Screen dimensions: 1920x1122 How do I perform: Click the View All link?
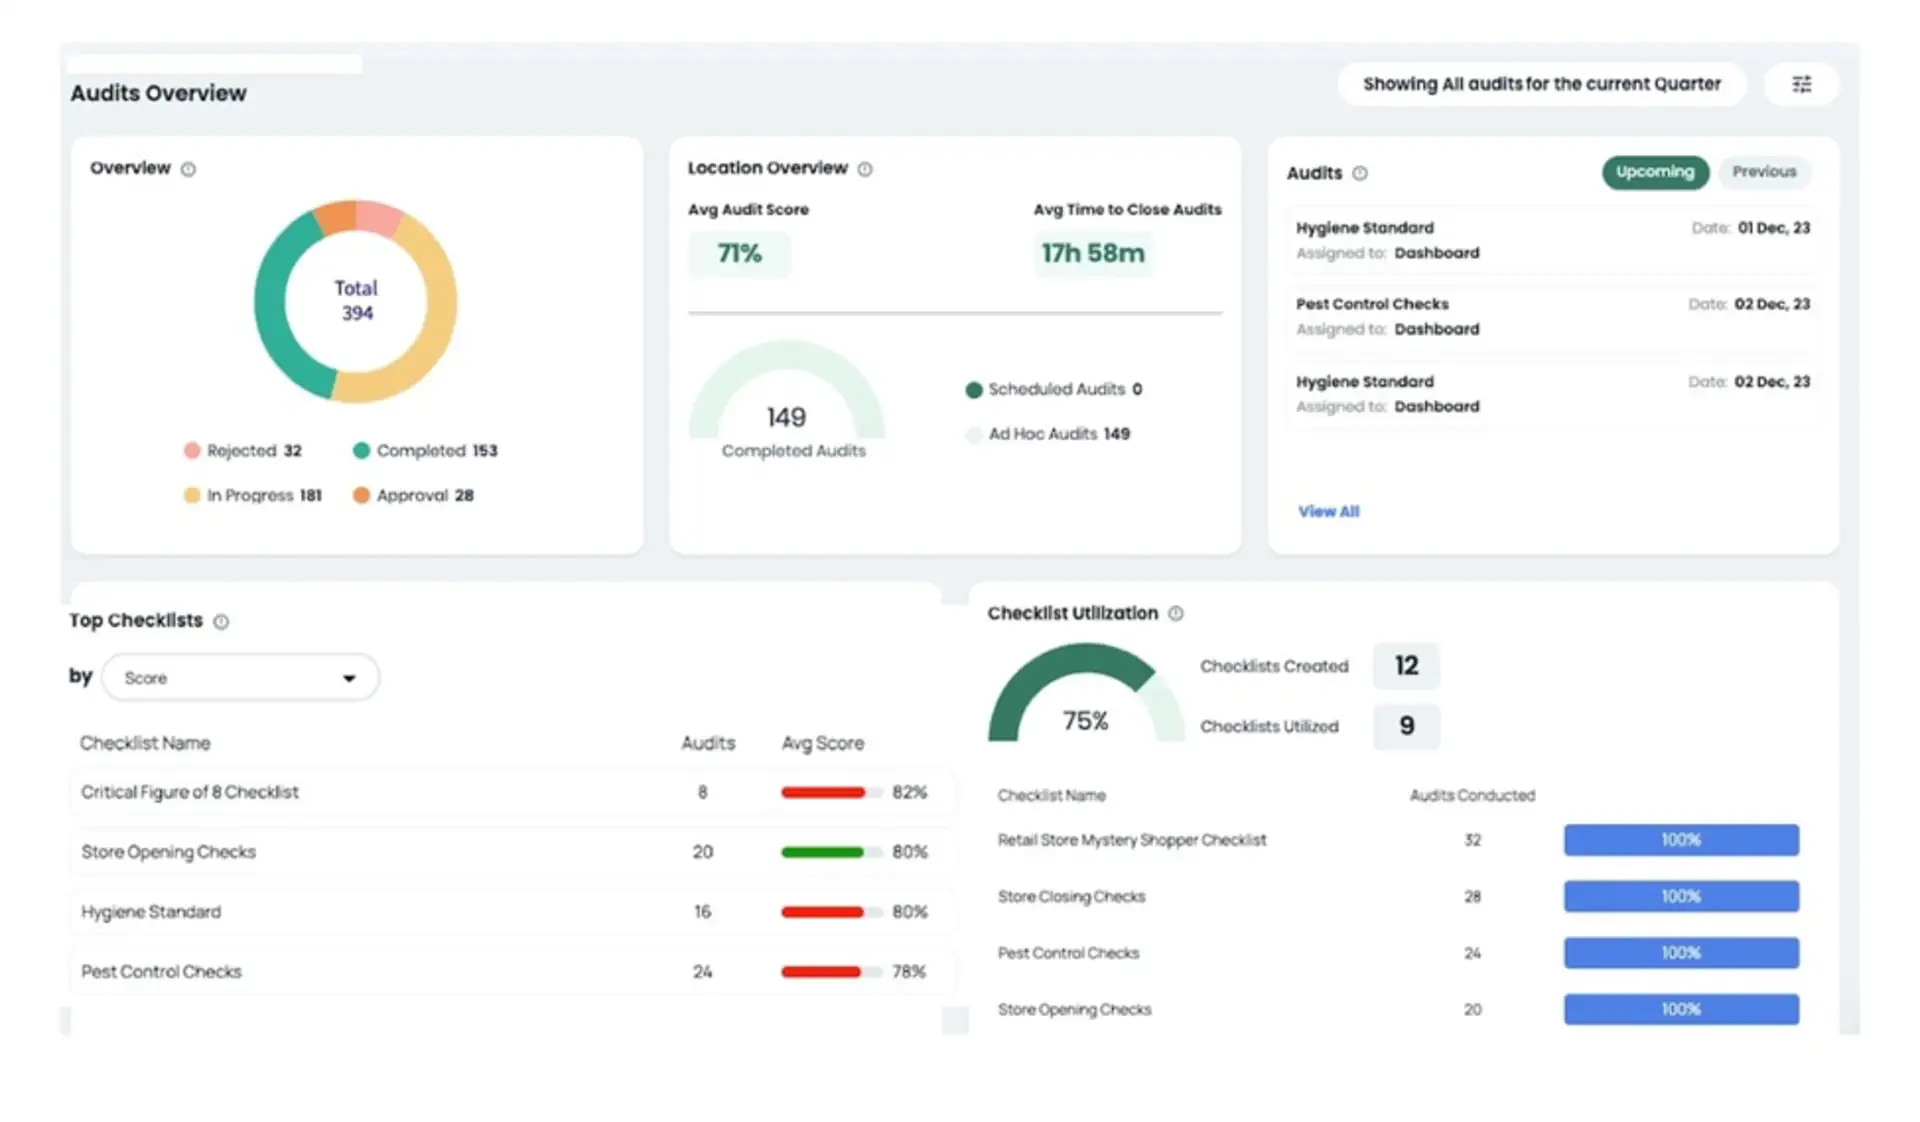tap(1328, 511)
